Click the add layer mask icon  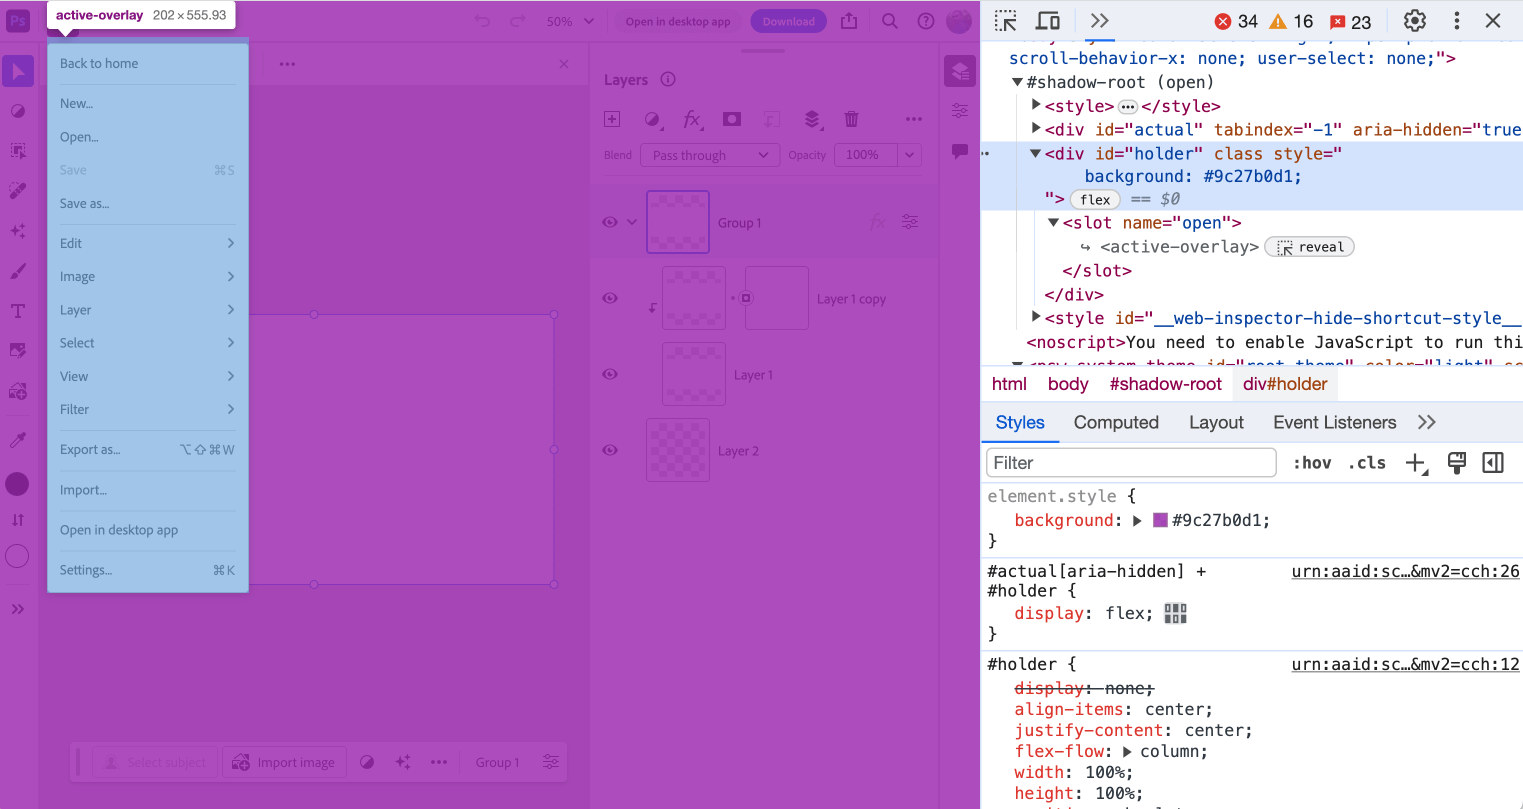coord(732,119)
